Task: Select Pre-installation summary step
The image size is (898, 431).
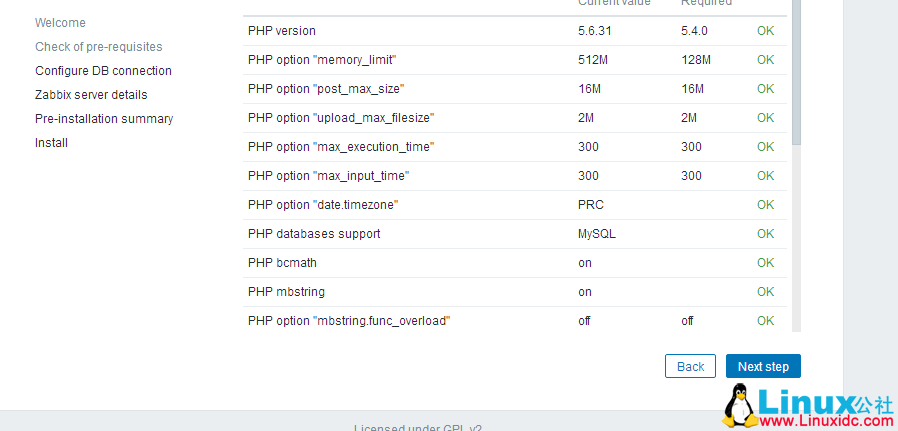Action: tap(104, 119)
